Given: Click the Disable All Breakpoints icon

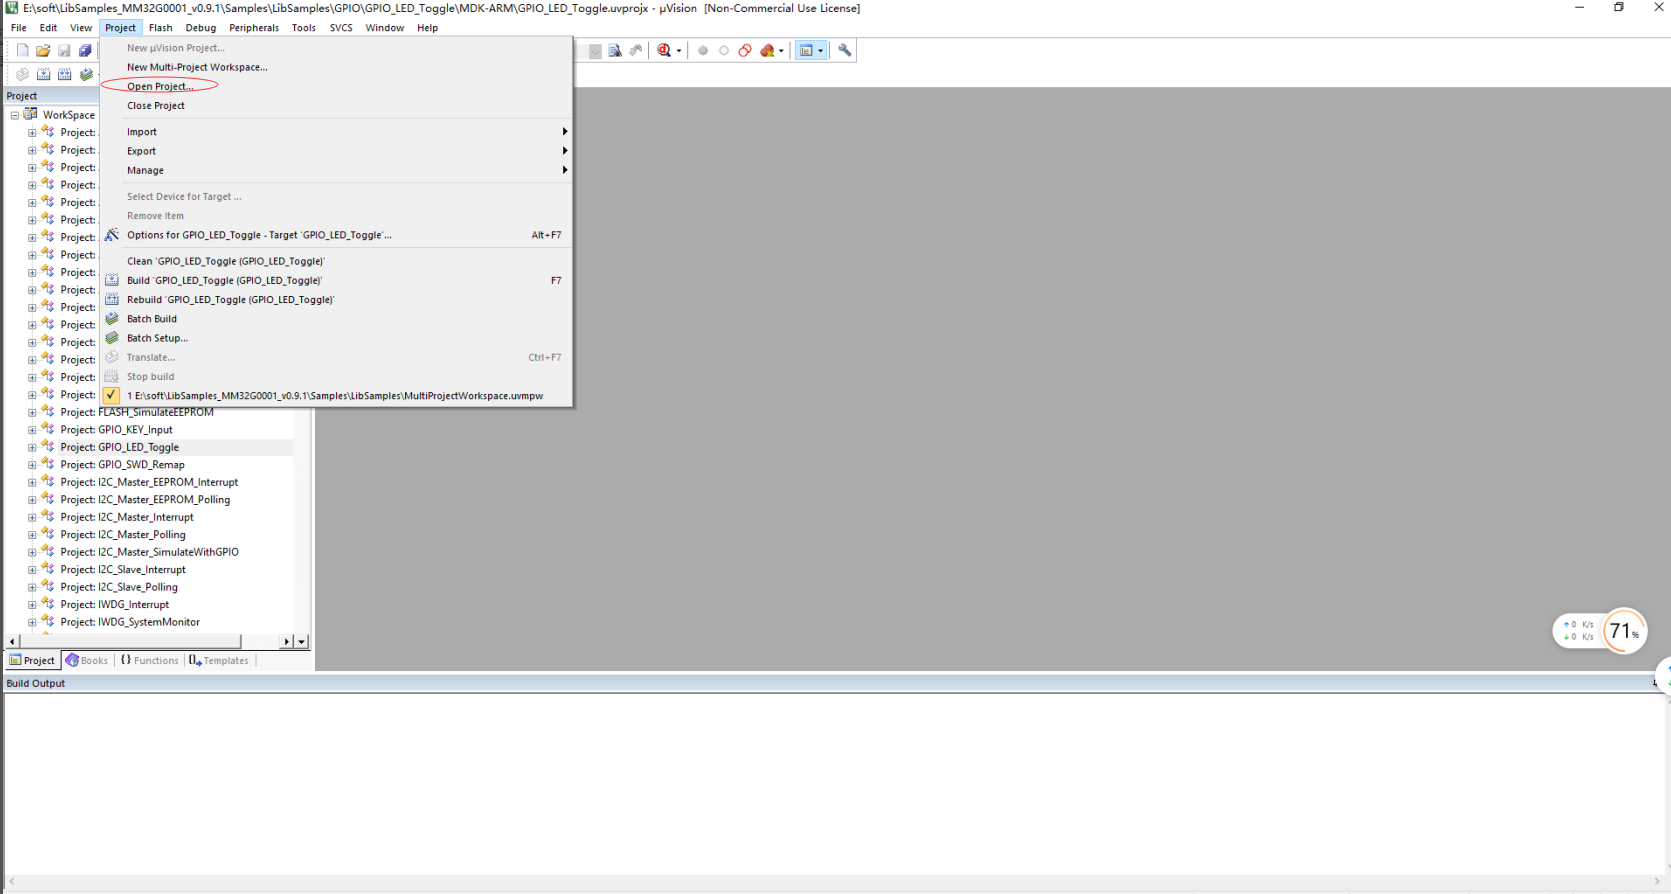Looking at the screenshot, I should point(745,50).
